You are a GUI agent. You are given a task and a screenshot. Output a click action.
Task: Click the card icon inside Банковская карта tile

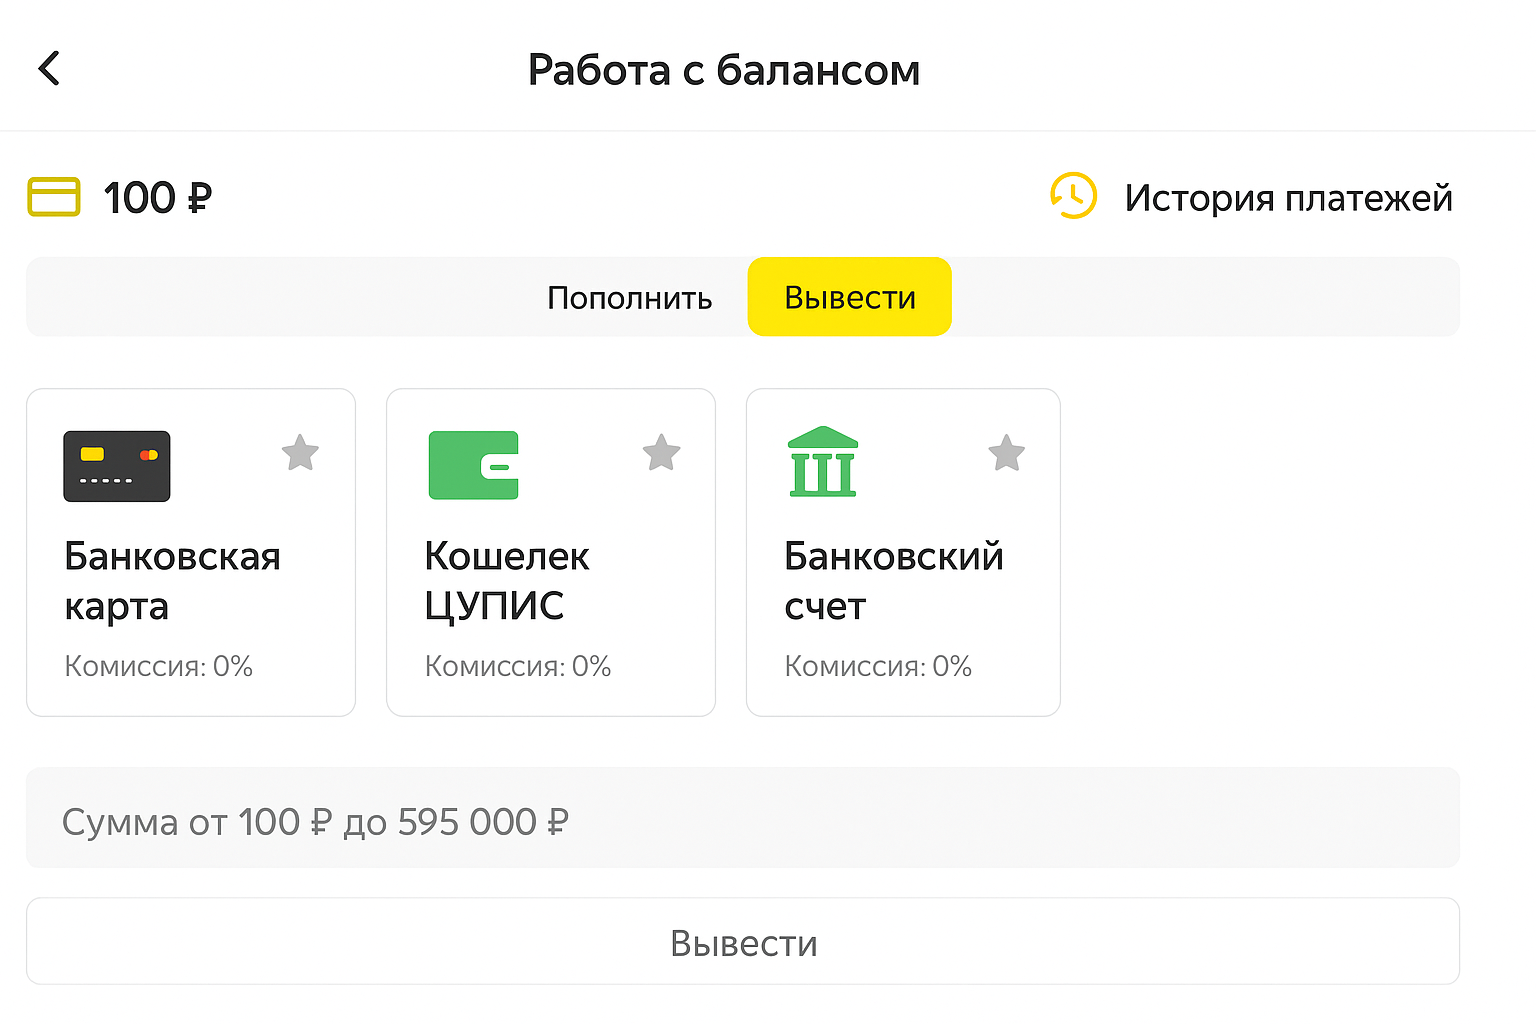tap(116, 466)
